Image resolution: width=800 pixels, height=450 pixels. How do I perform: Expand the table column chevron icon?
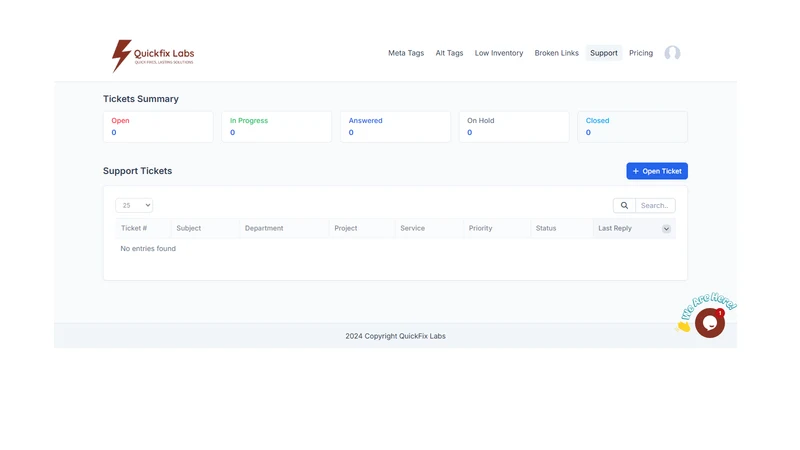coord(666,229)
